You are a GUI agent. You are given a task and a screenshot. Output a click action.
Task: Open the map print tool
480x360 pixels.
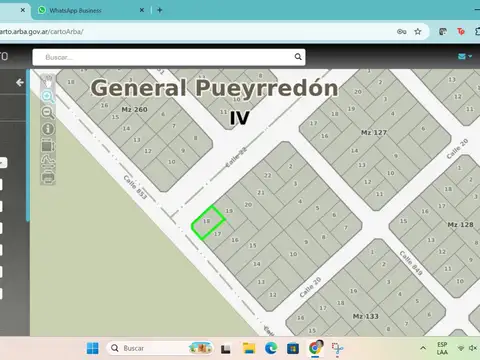coord(48,177)
